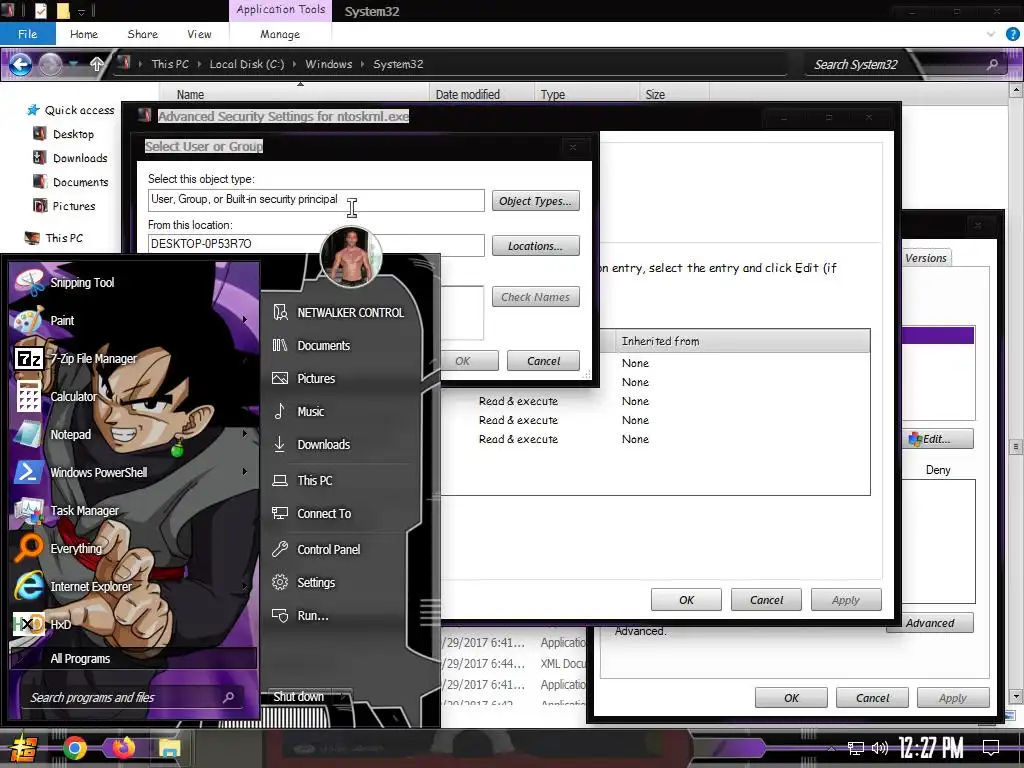Open the Manage ribbon tab
This screenshot has height=768, width=1024.
click(x=280, y=34)
